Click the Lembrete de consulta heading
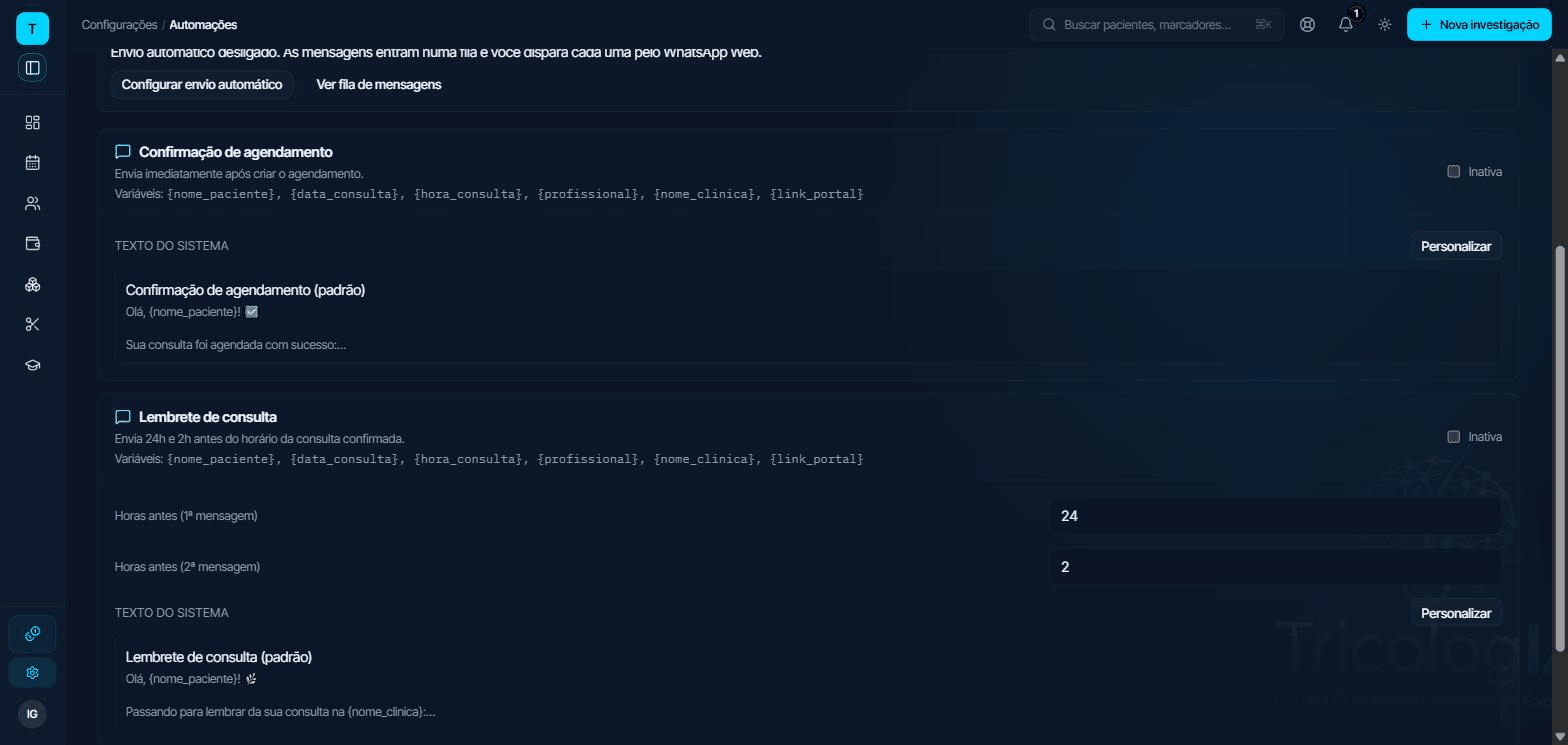The width and height of the screenshot is (1568, 745). tap(208, 417)
